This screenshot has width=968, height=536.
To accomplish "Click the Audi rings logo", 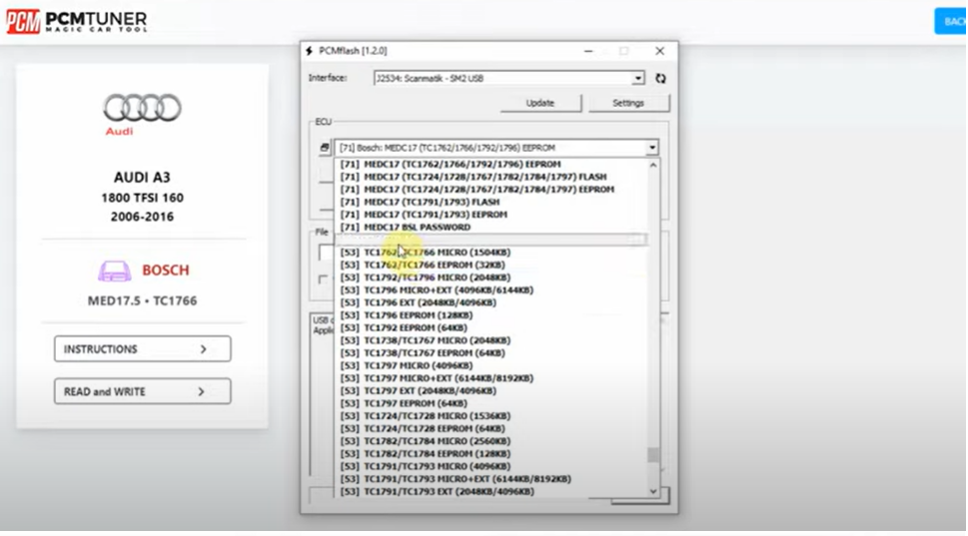I will [142, 108].
